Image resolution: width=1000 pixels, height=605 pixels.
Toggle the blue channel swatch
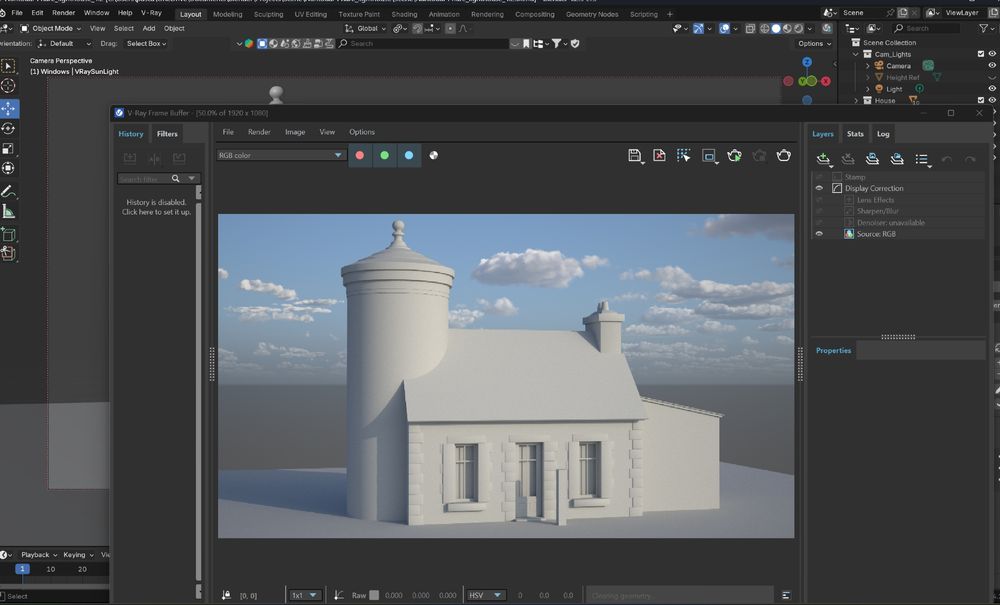click(x=409, y=156)
